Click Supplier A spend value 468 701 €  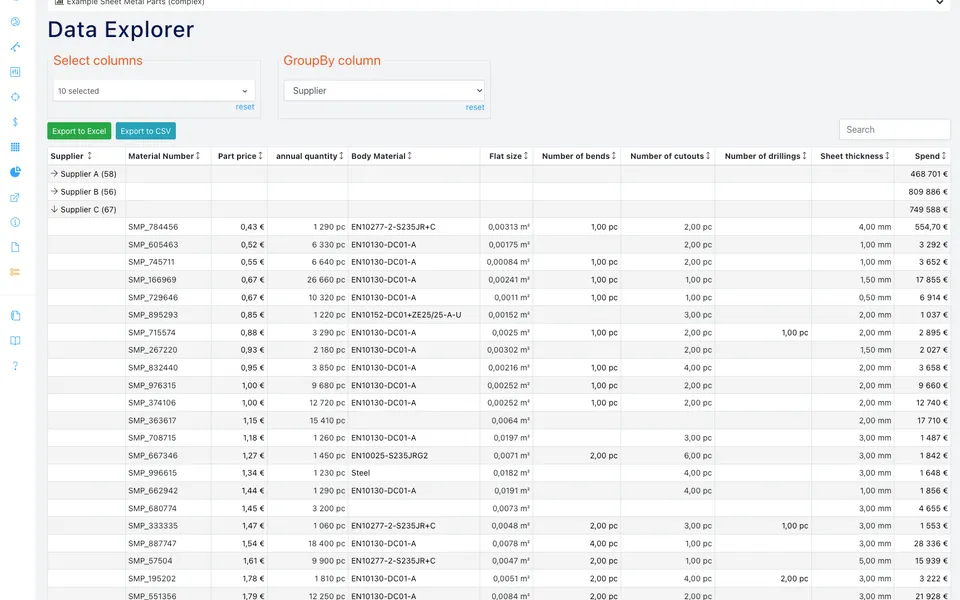(928, 174)
